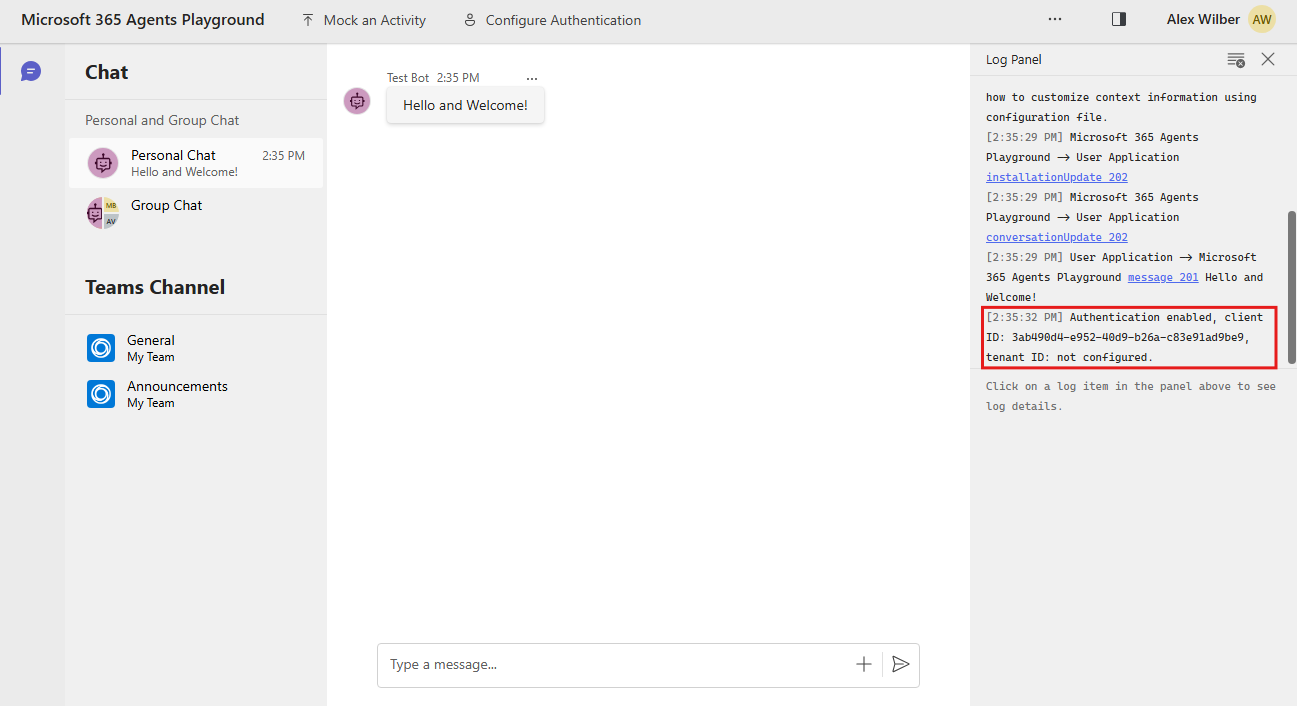Click the Type a message input field
The width and height of the screenshot is (1297, 706).
pyautogui.click(x=600, y=664)
